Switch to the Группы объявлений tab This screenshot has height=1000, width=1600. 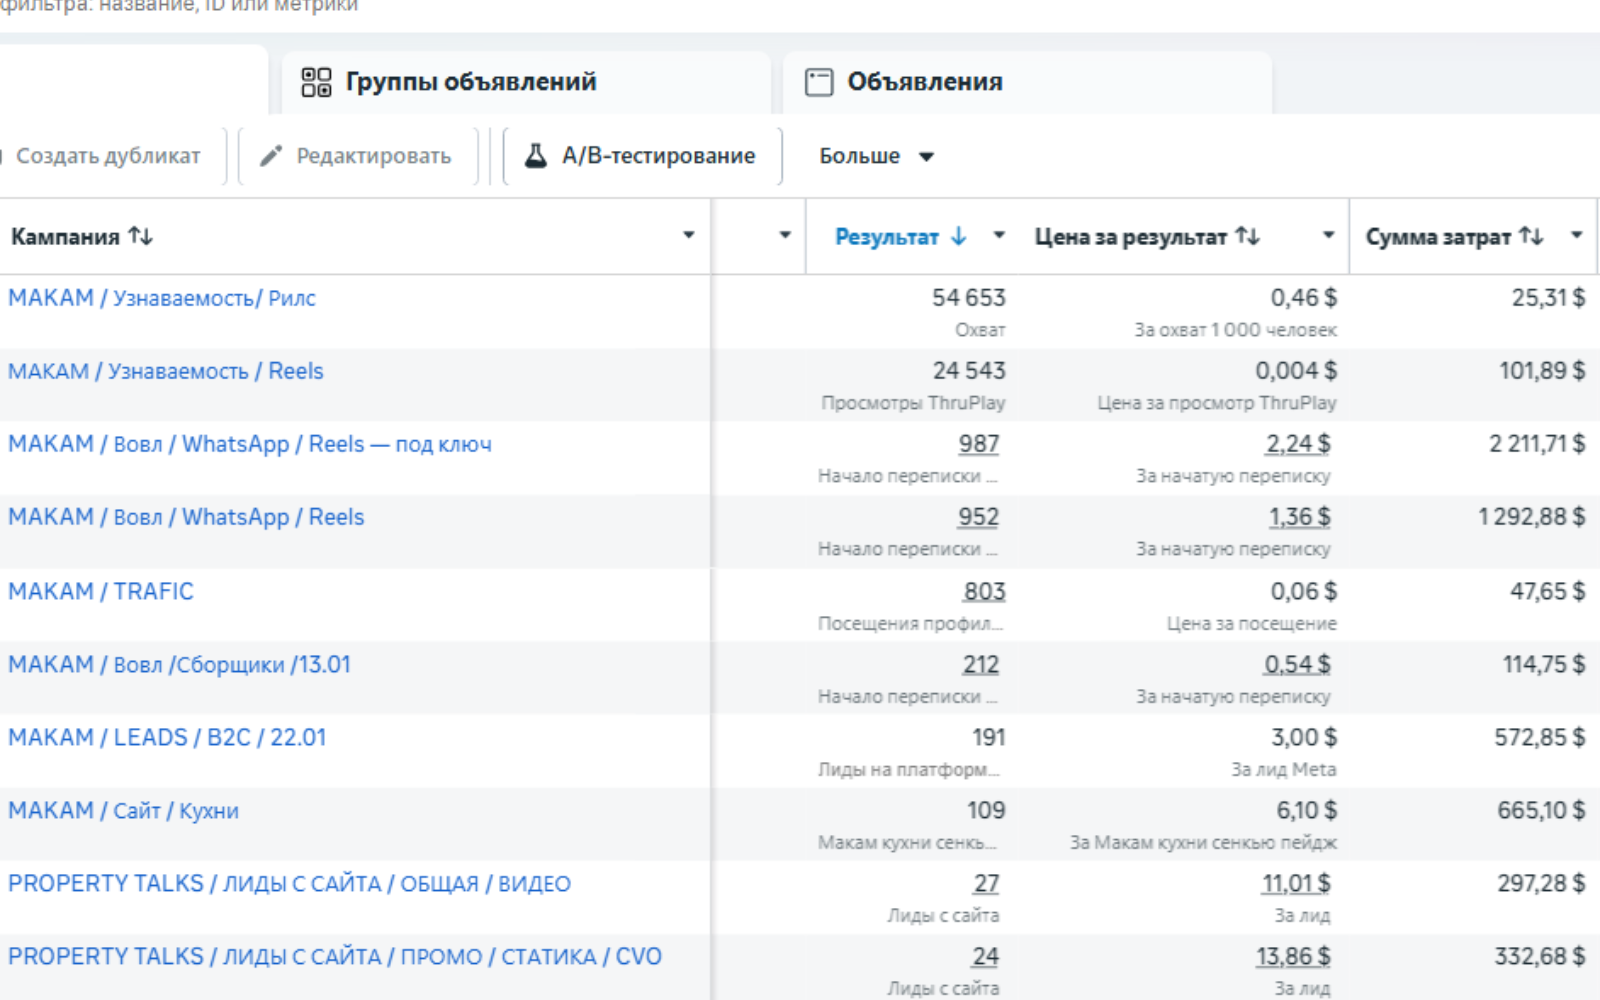click(x=470, y=82)
